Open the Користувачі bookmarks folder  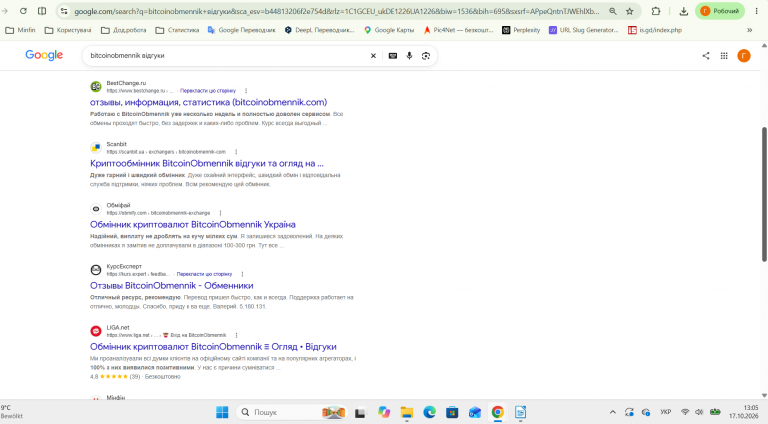click(x=68, y=30)
